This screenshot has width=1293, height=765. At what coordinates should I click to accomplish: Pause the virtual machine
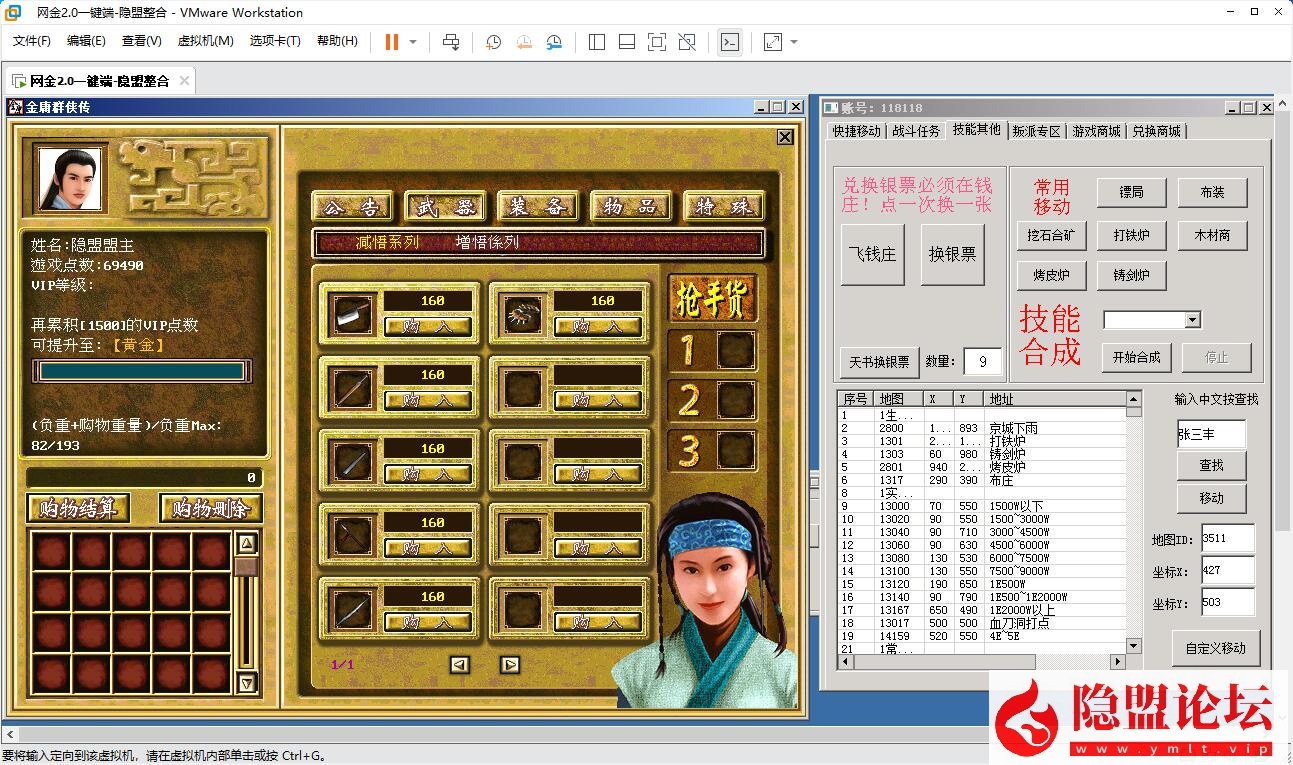point(389,42)
